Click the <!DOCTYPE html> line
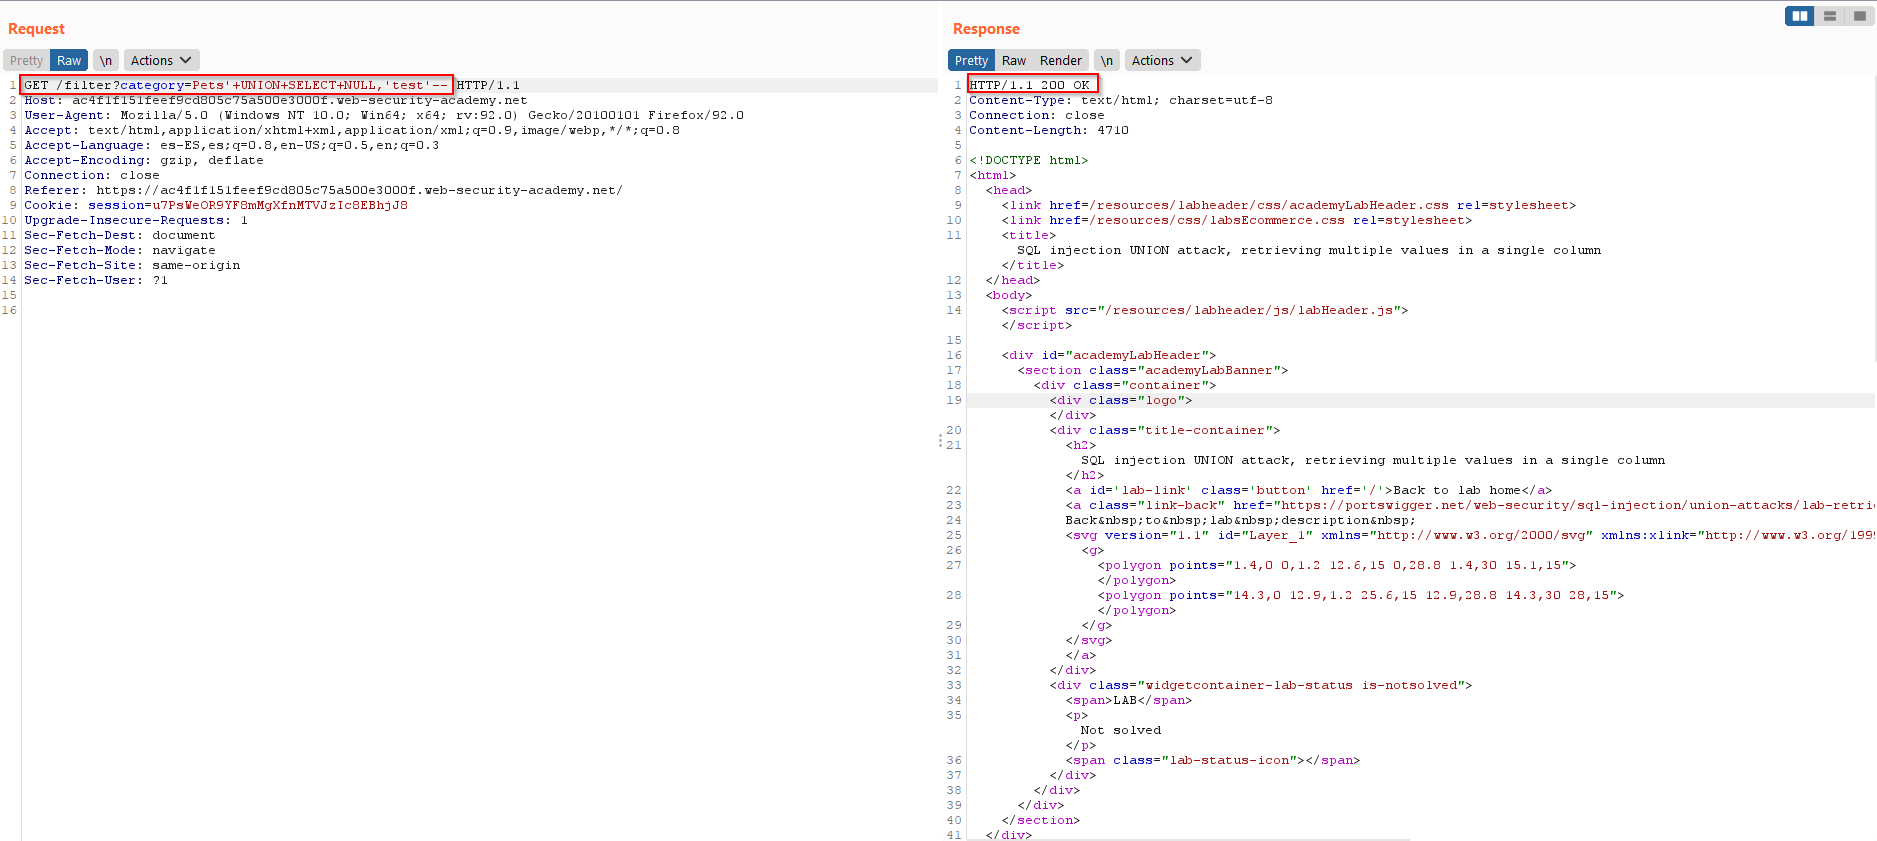Screen dimensions: 1877x841 (x=1029, y=160)
